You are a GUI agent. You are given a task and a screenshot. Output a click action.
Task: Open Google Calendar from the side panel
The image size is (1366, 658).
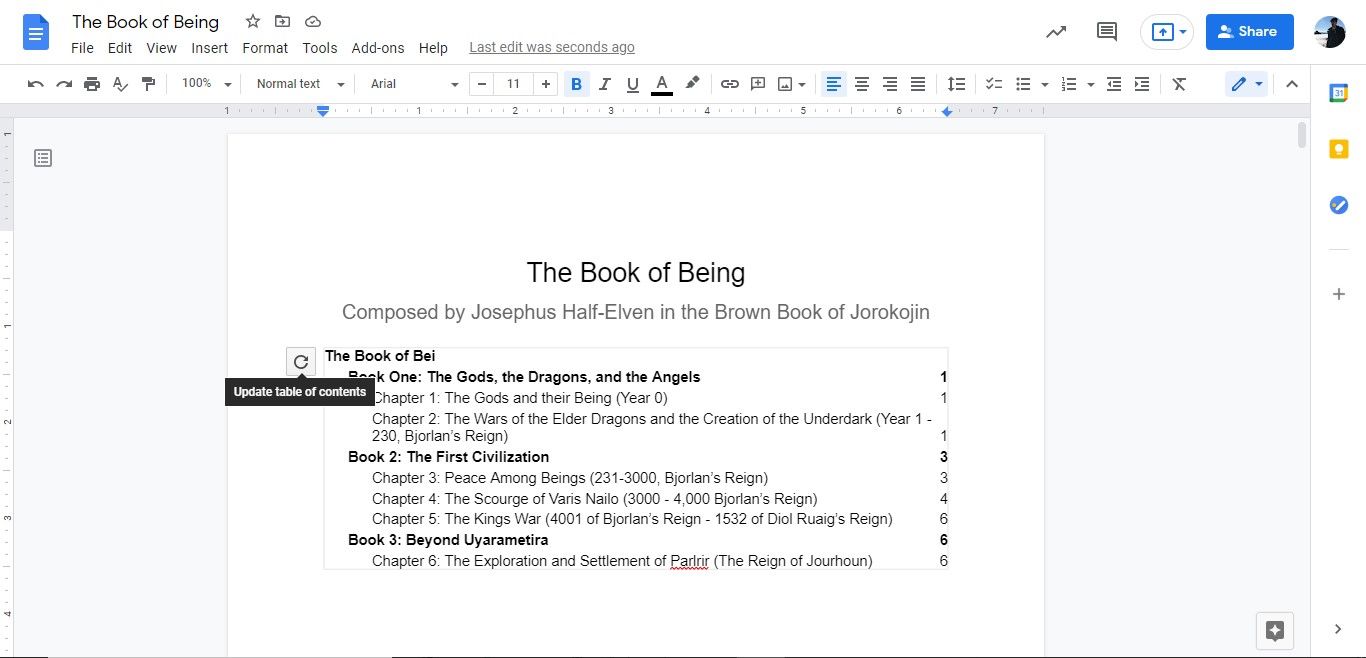point(1339,92)
